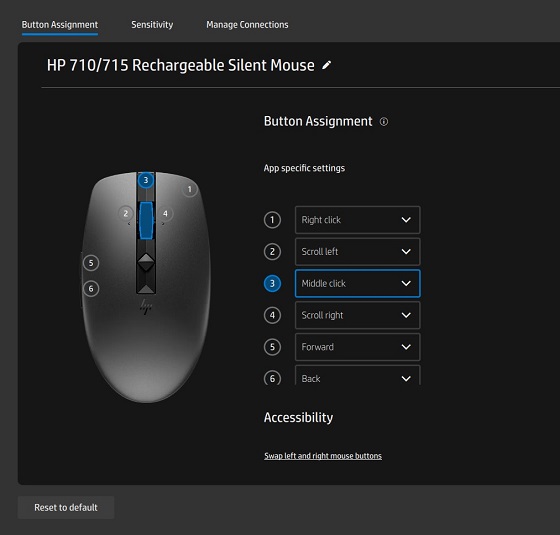Screen dimensions: 560x535
Task: Select button 2 marker on mouse image
Action: coord(125,214)
